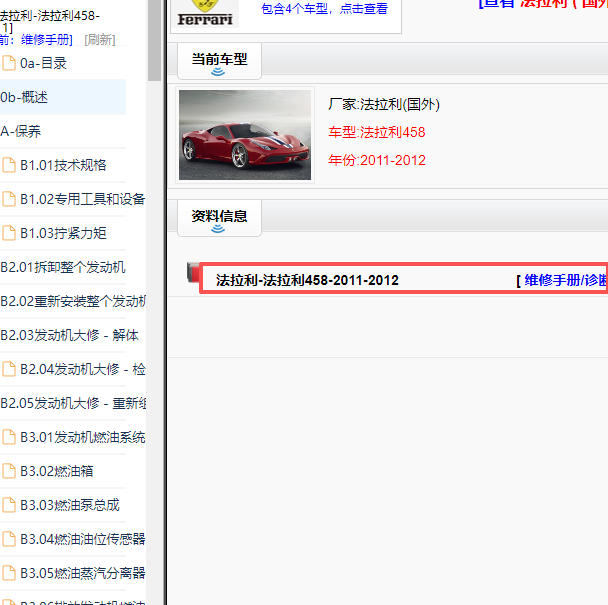
Task: Click the B1.01技术规格 label
Action: click(63, 165)
